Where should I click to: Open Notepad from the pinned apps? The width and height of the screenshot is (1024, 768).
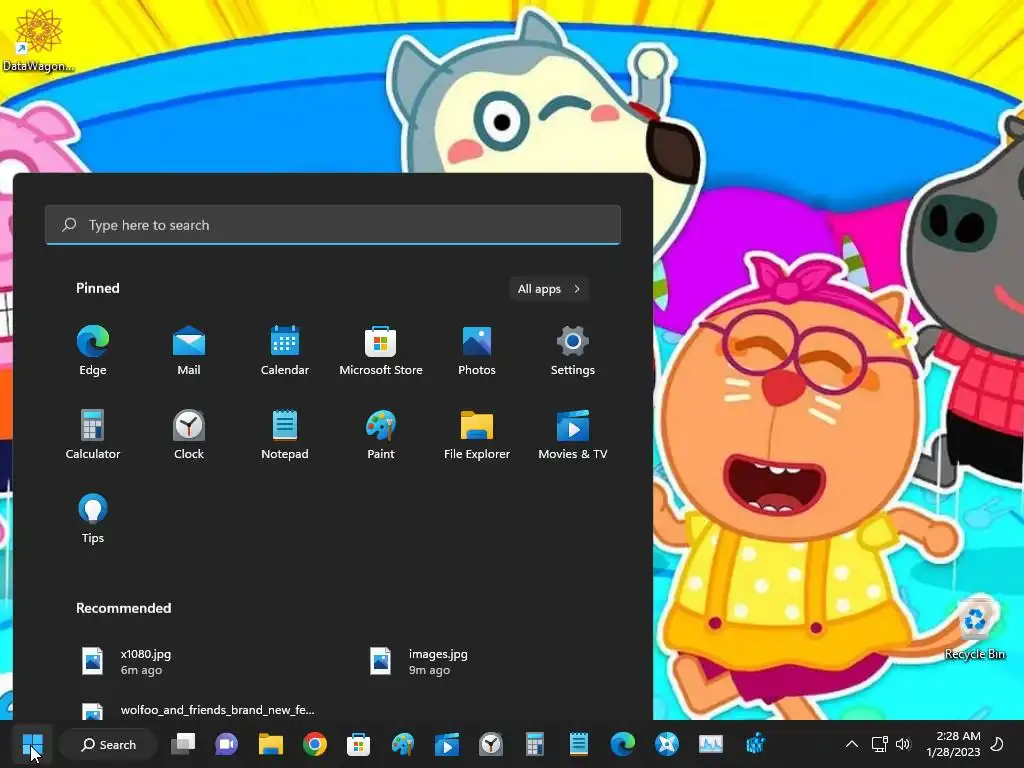[285, 435]
